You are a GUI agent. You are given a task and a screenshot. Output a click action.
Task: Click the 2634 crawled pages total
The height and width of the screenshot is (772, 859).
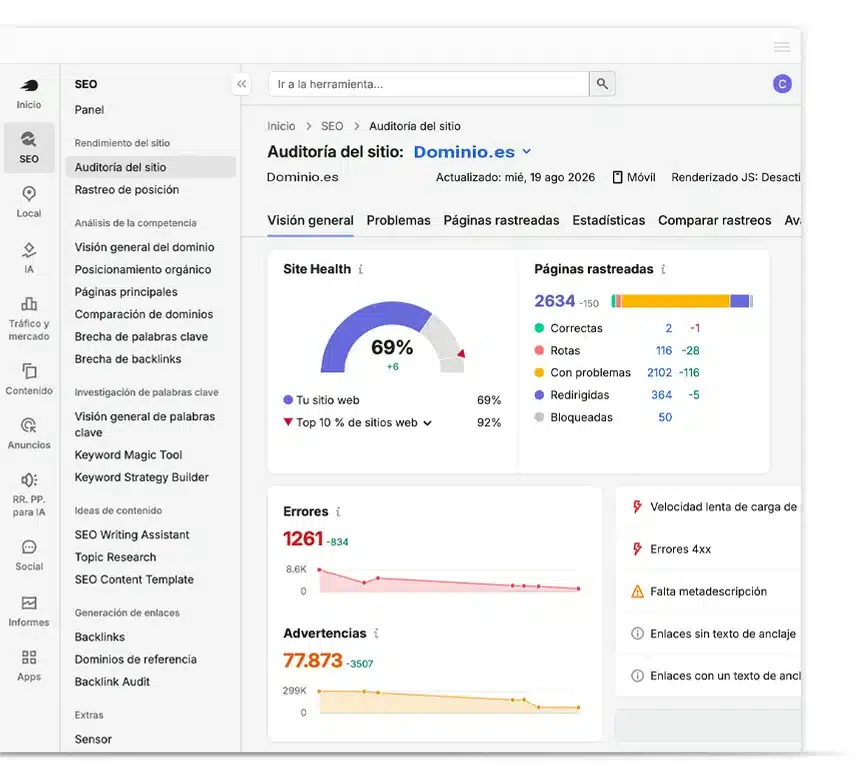click(x=554, y=301)
